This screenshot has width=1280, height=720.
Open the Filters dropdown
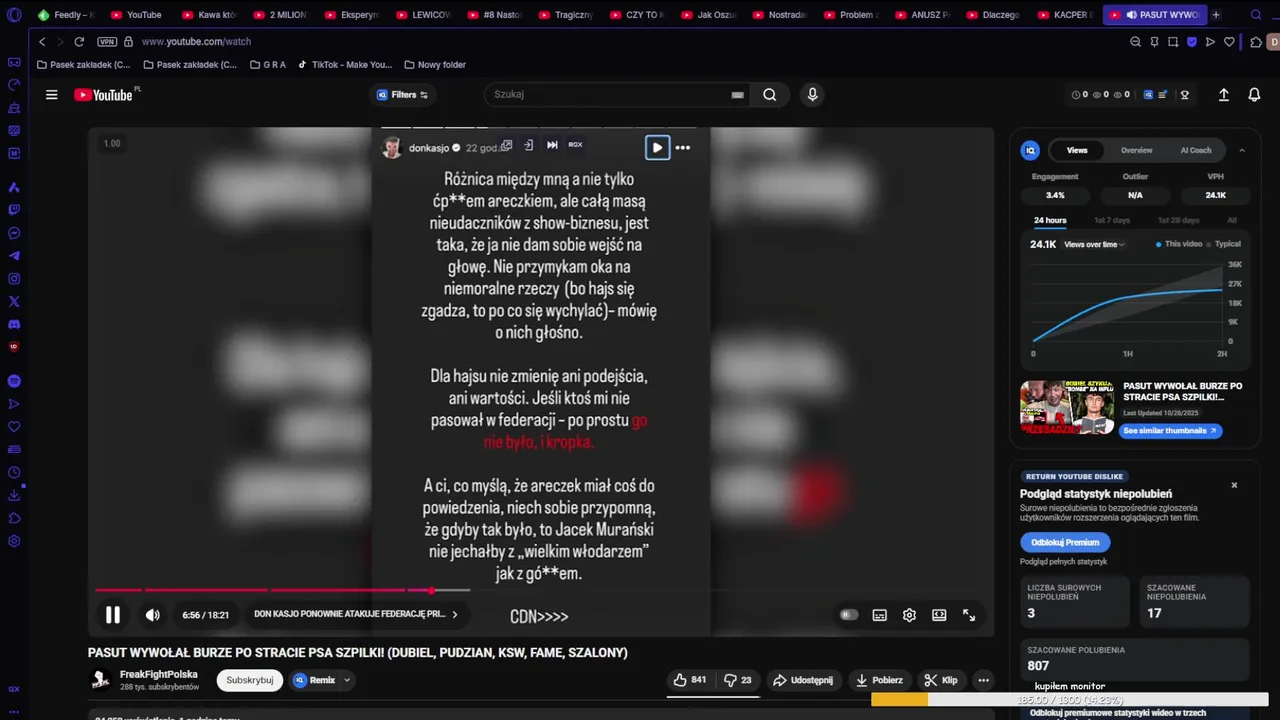[x=402, y=95]
